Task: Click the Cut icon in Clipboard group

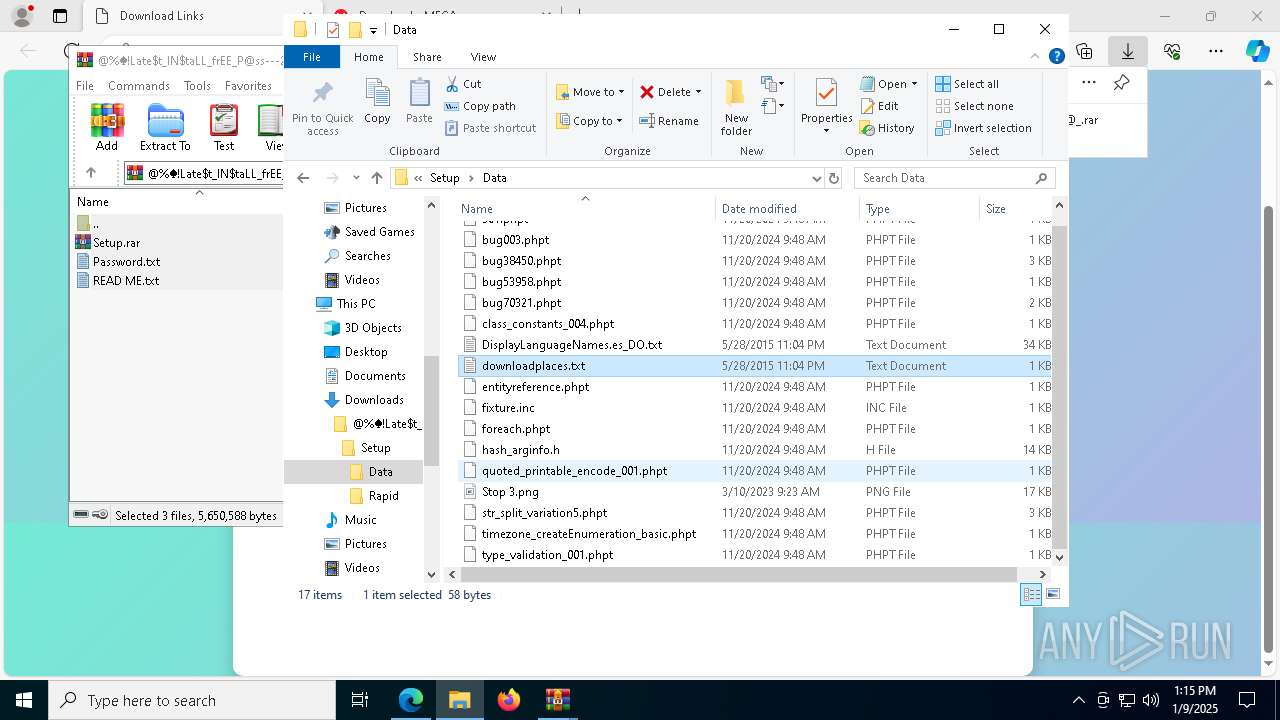Action: coord(452,84)
